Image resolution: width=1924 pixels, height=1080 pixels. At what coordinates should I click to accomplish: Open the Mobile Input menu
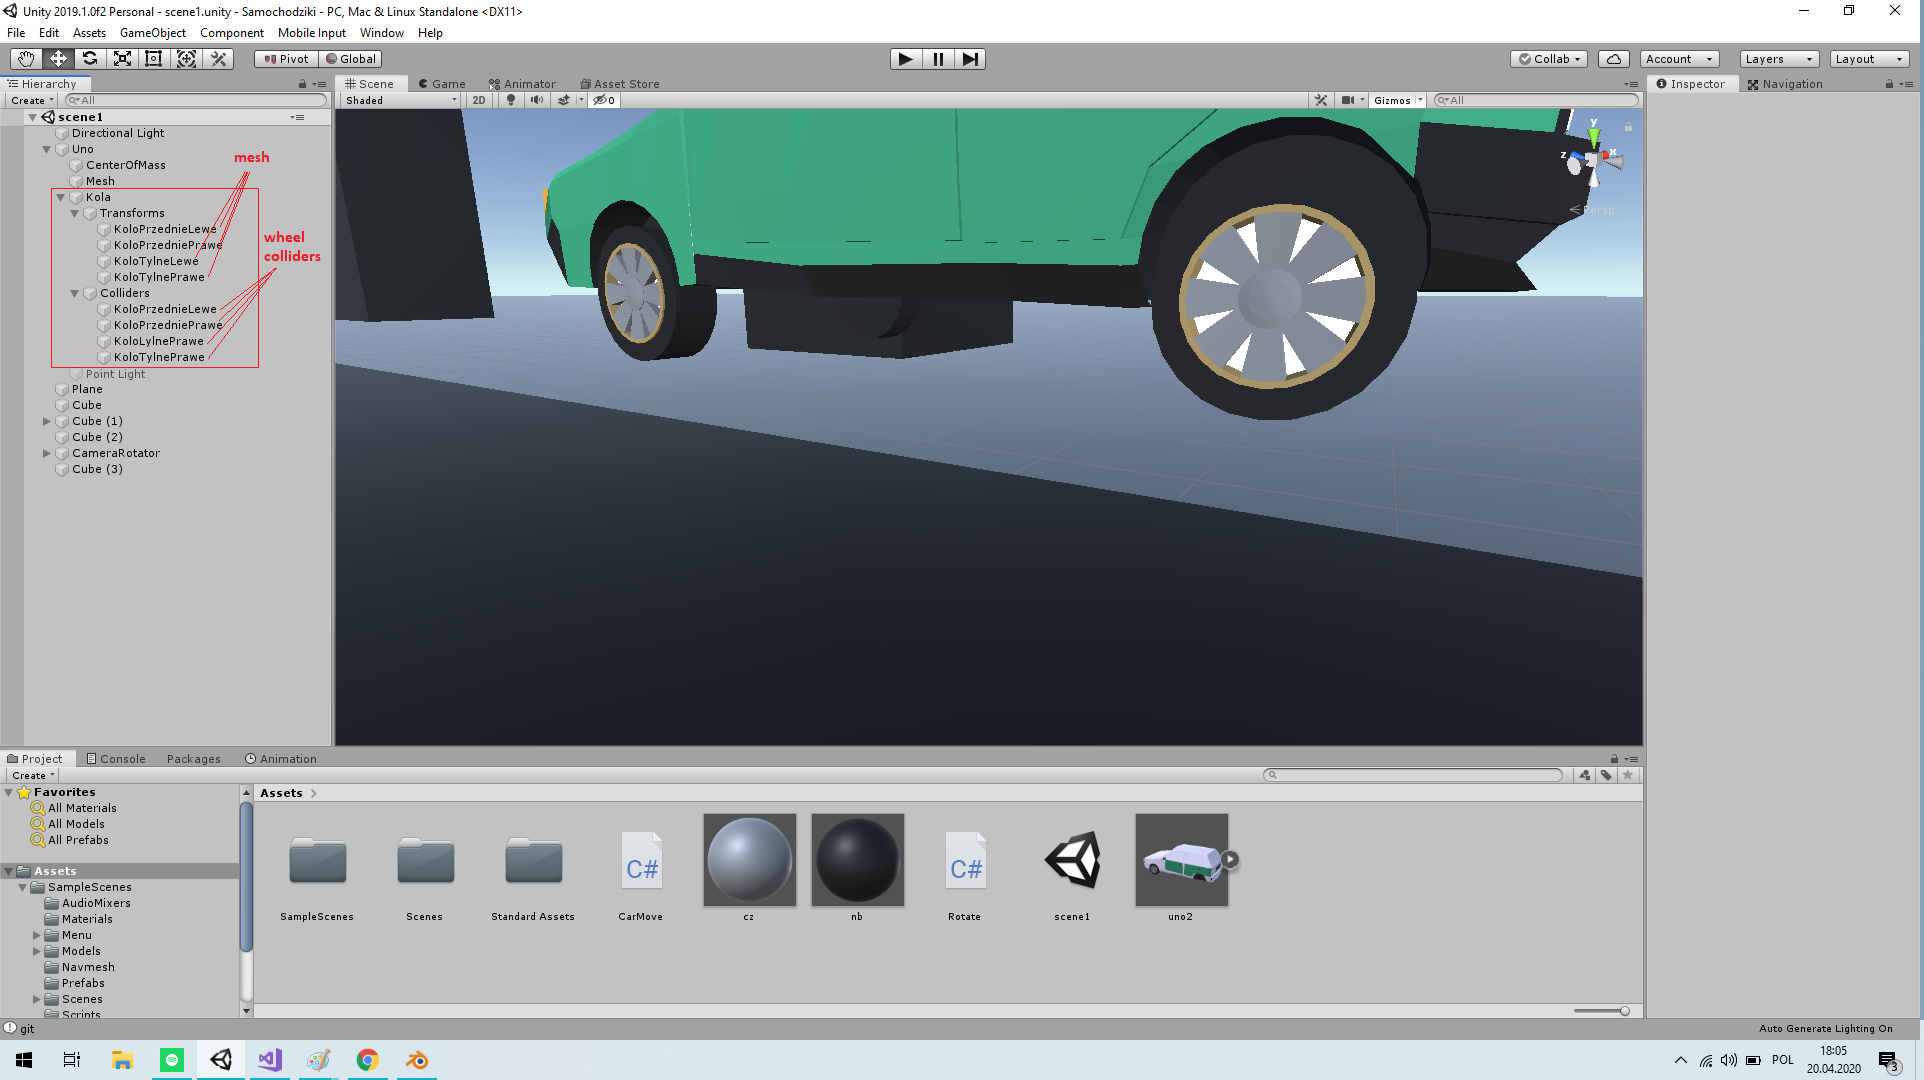tap(311, 33)
